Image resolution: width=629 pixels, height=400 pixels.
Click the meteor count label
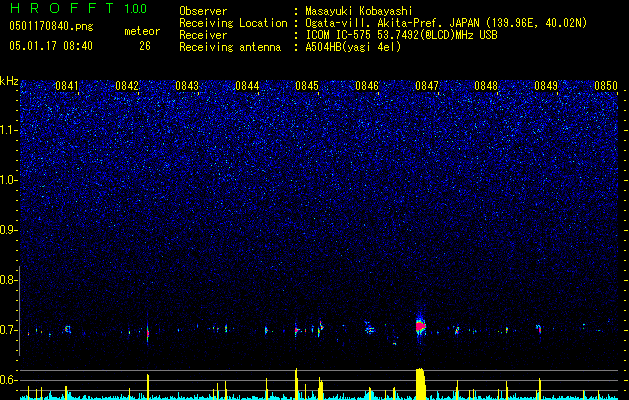pyautogui.click(x=142, y=31)
